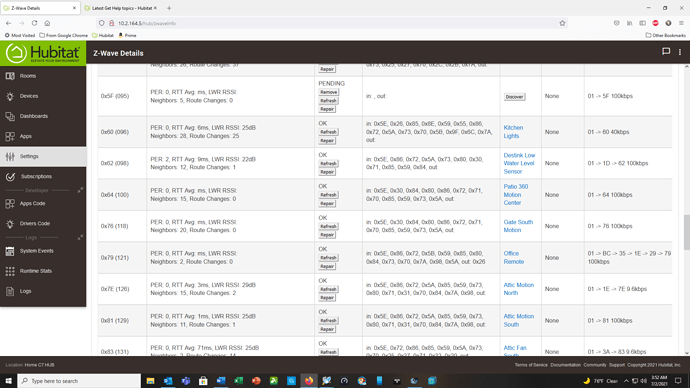This screenshot has width=690, height=388.
Task: Open Apps Code sidebar icon
Action: click(x=10, y=204)
